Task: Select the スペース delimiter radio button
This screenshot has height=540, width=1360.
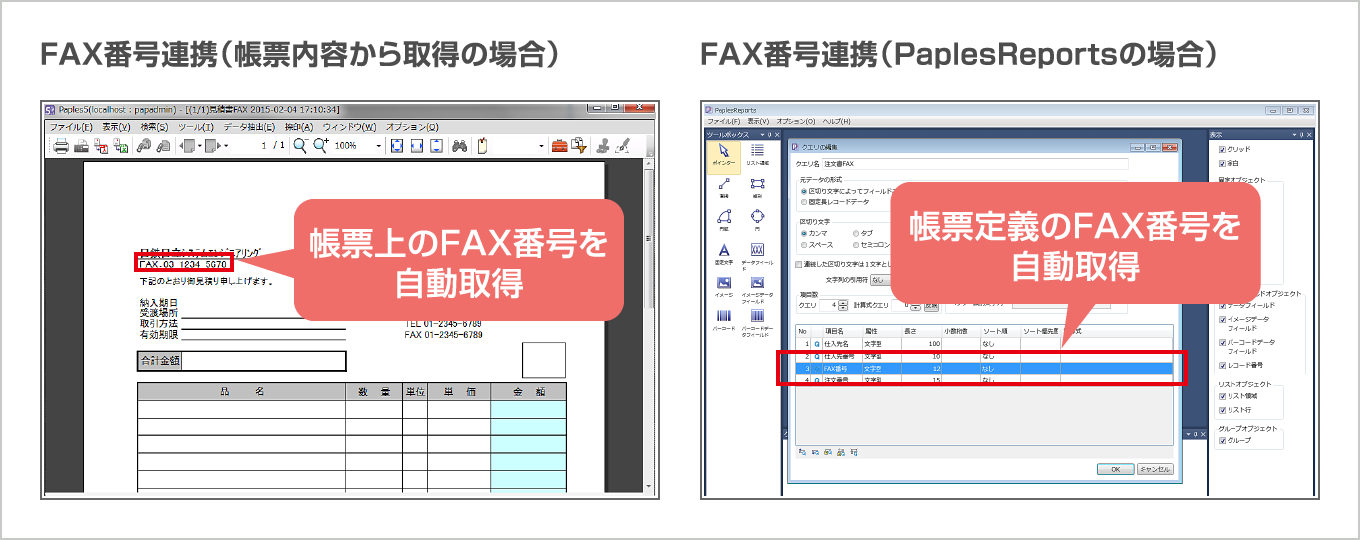Action: [804, 245]
